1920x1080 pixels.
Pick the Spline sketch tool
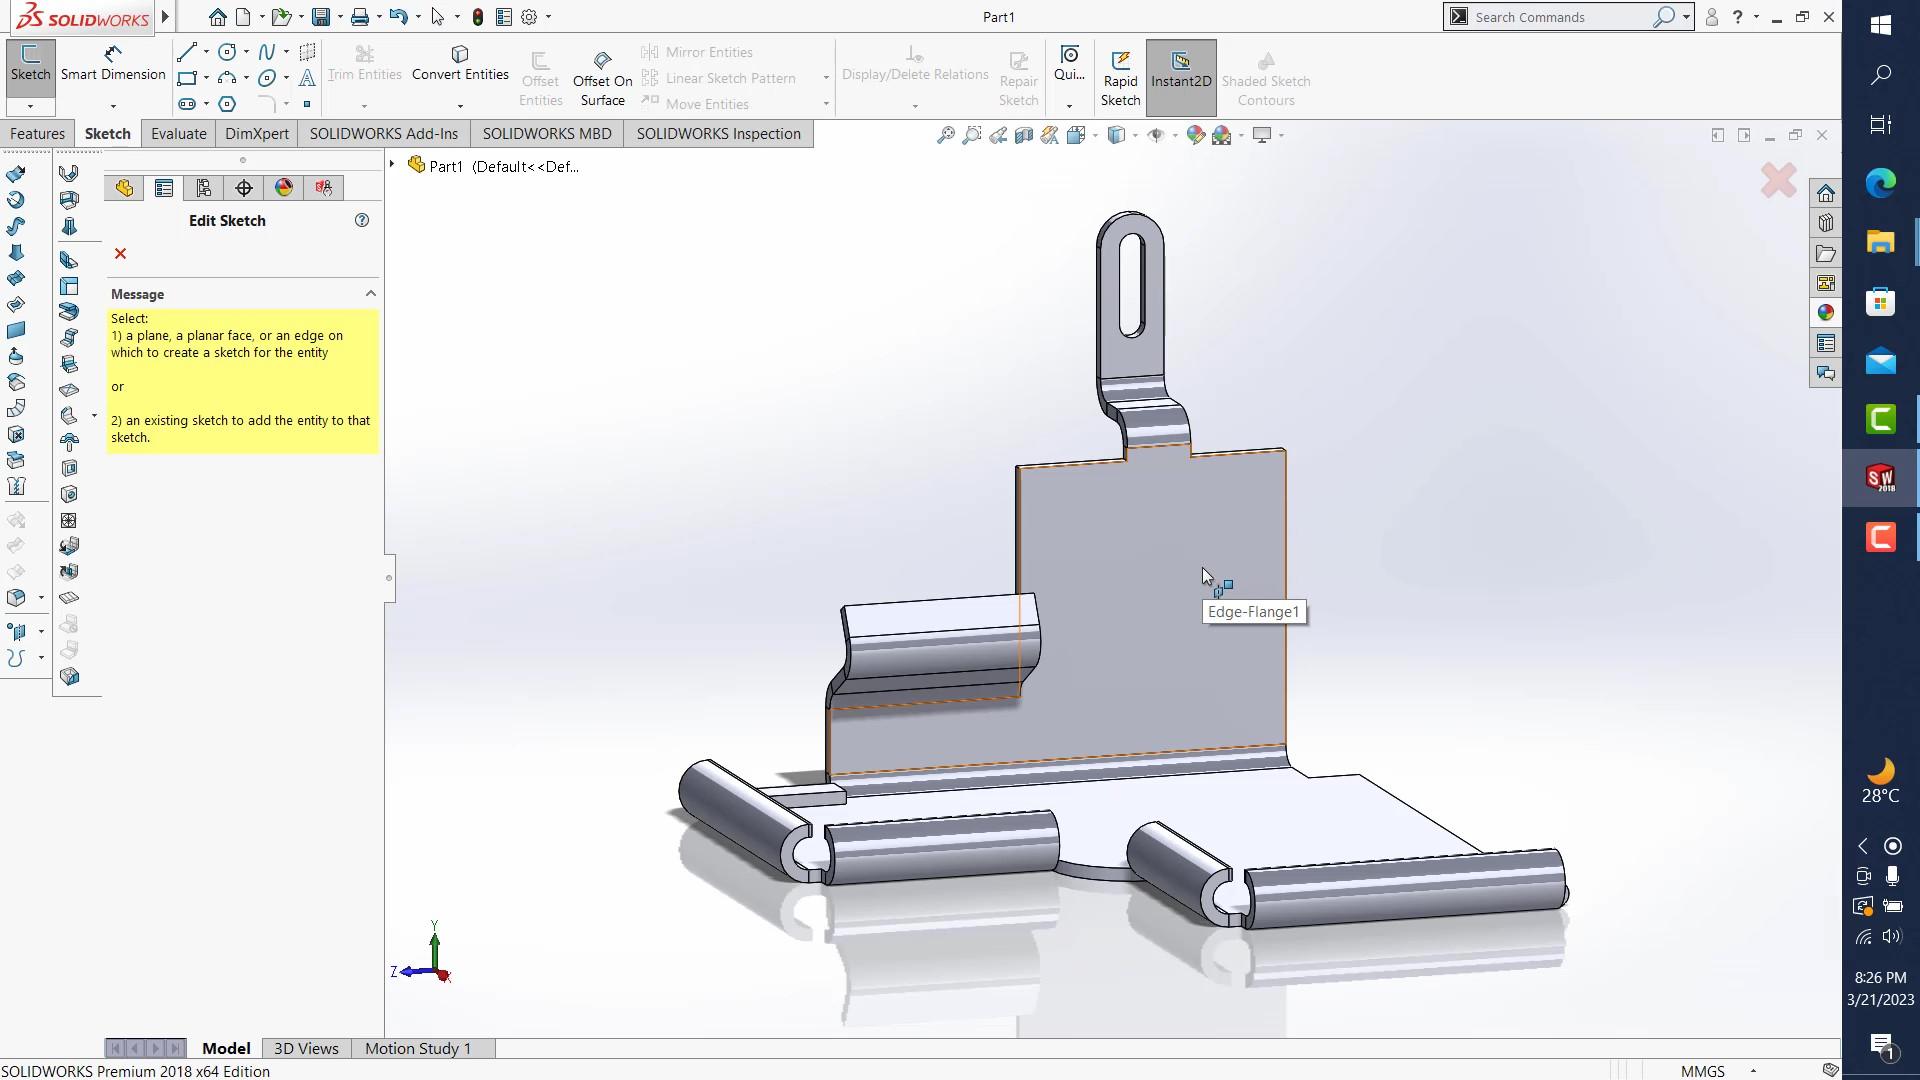pyautogui.click(x=266, y=52)
